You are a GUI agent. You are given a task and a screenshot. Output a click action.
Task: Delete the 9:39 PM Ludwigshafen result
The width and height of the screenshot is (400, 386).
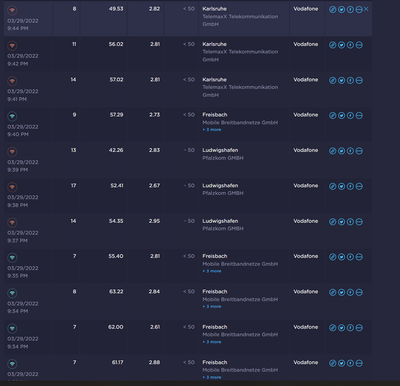pyautogui.click(x=359, y=151)
